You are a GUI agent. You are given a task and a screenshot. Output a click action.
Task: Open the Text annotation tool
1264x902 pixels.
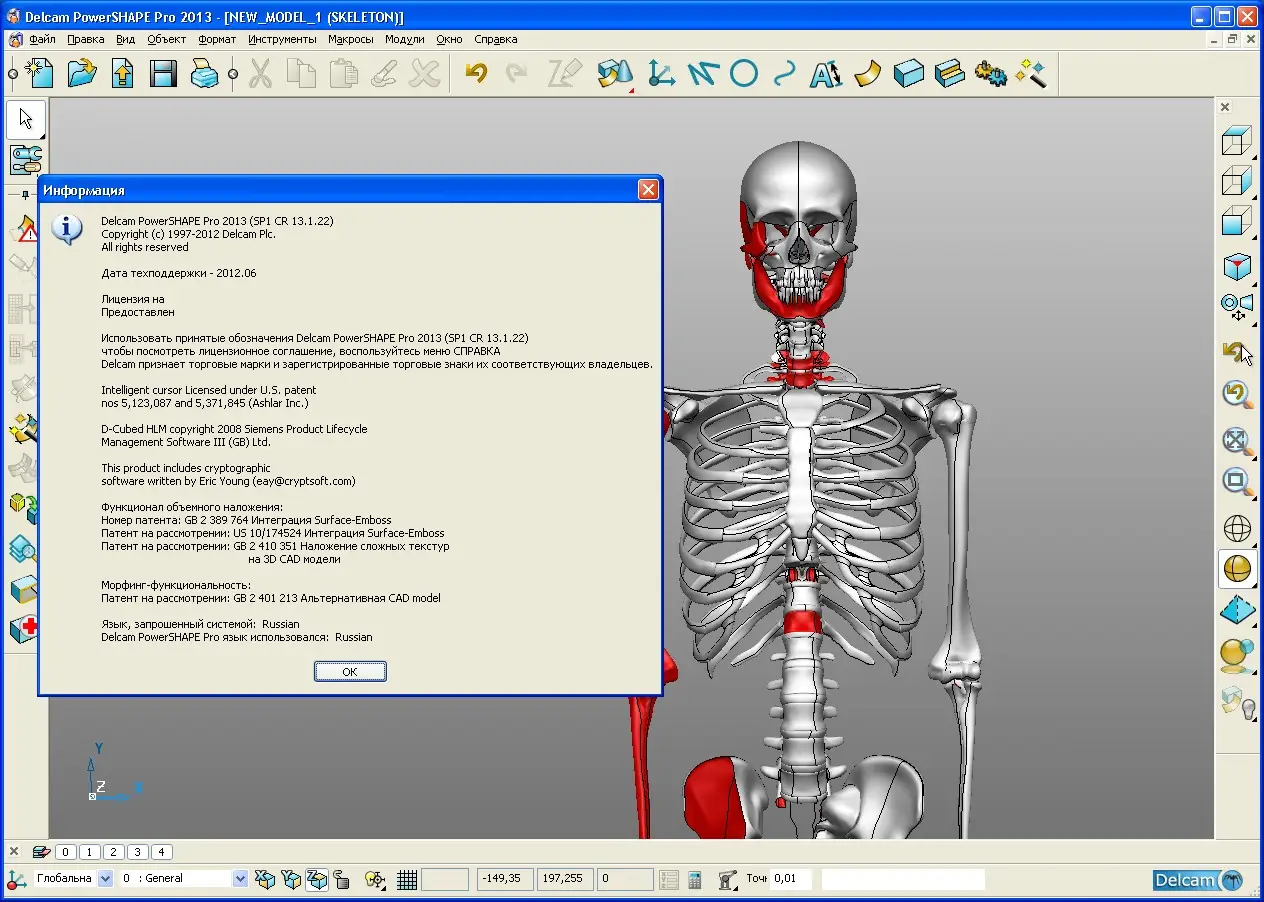826,74
